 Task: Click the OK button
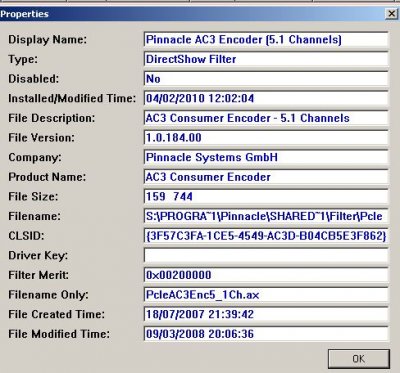click(x=359, y=359)
